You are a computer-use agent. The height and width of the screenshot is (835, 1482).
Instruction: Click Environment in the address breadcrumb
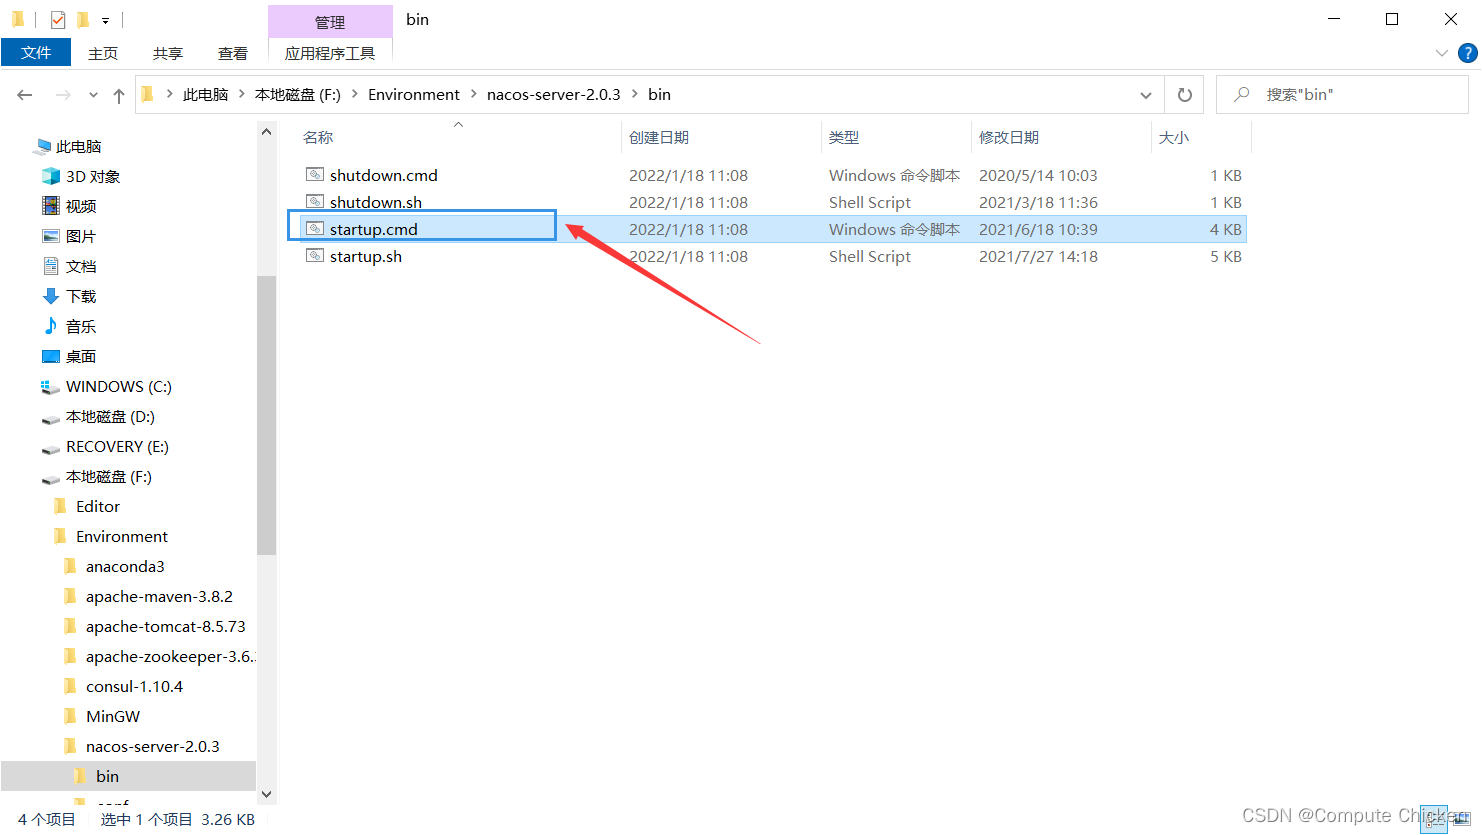tap(414, 95)
